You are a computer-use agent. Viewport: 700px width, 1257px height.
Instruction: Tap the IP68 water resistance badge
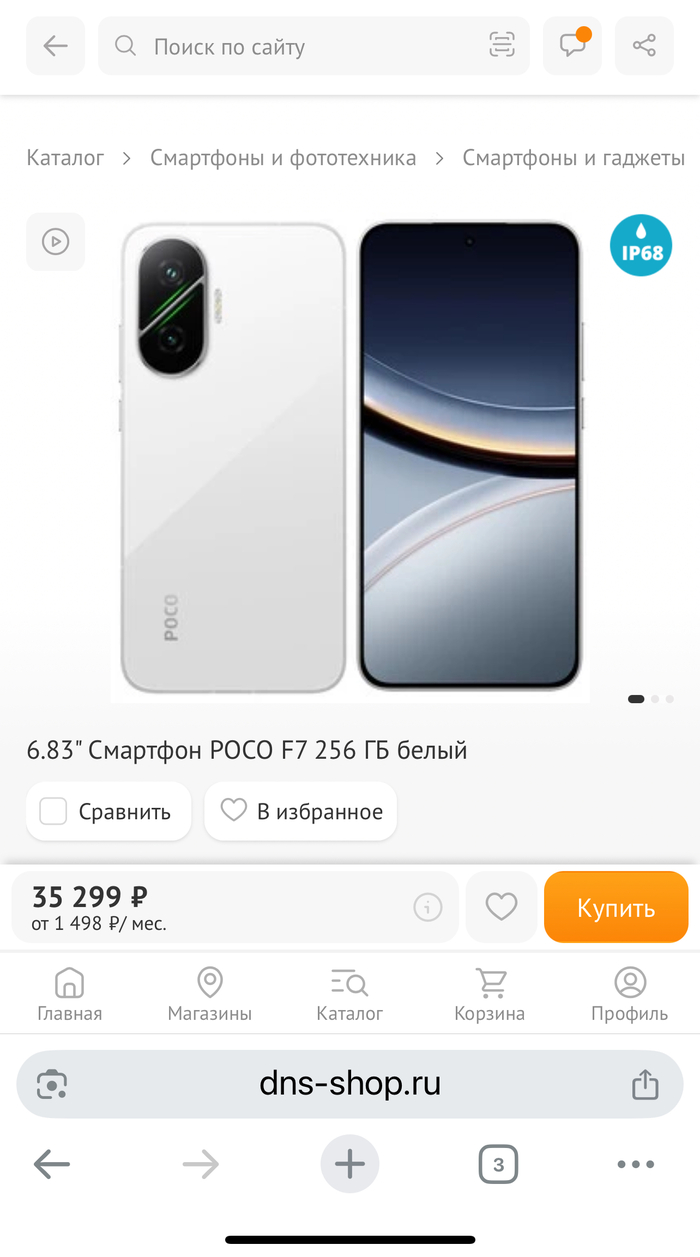(641, 245)
